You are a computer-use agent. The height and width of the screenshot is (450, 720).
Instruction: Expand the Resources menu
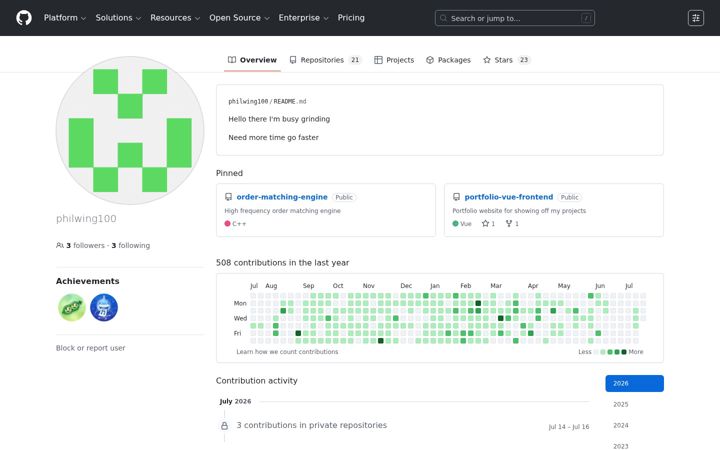(175, 18)
